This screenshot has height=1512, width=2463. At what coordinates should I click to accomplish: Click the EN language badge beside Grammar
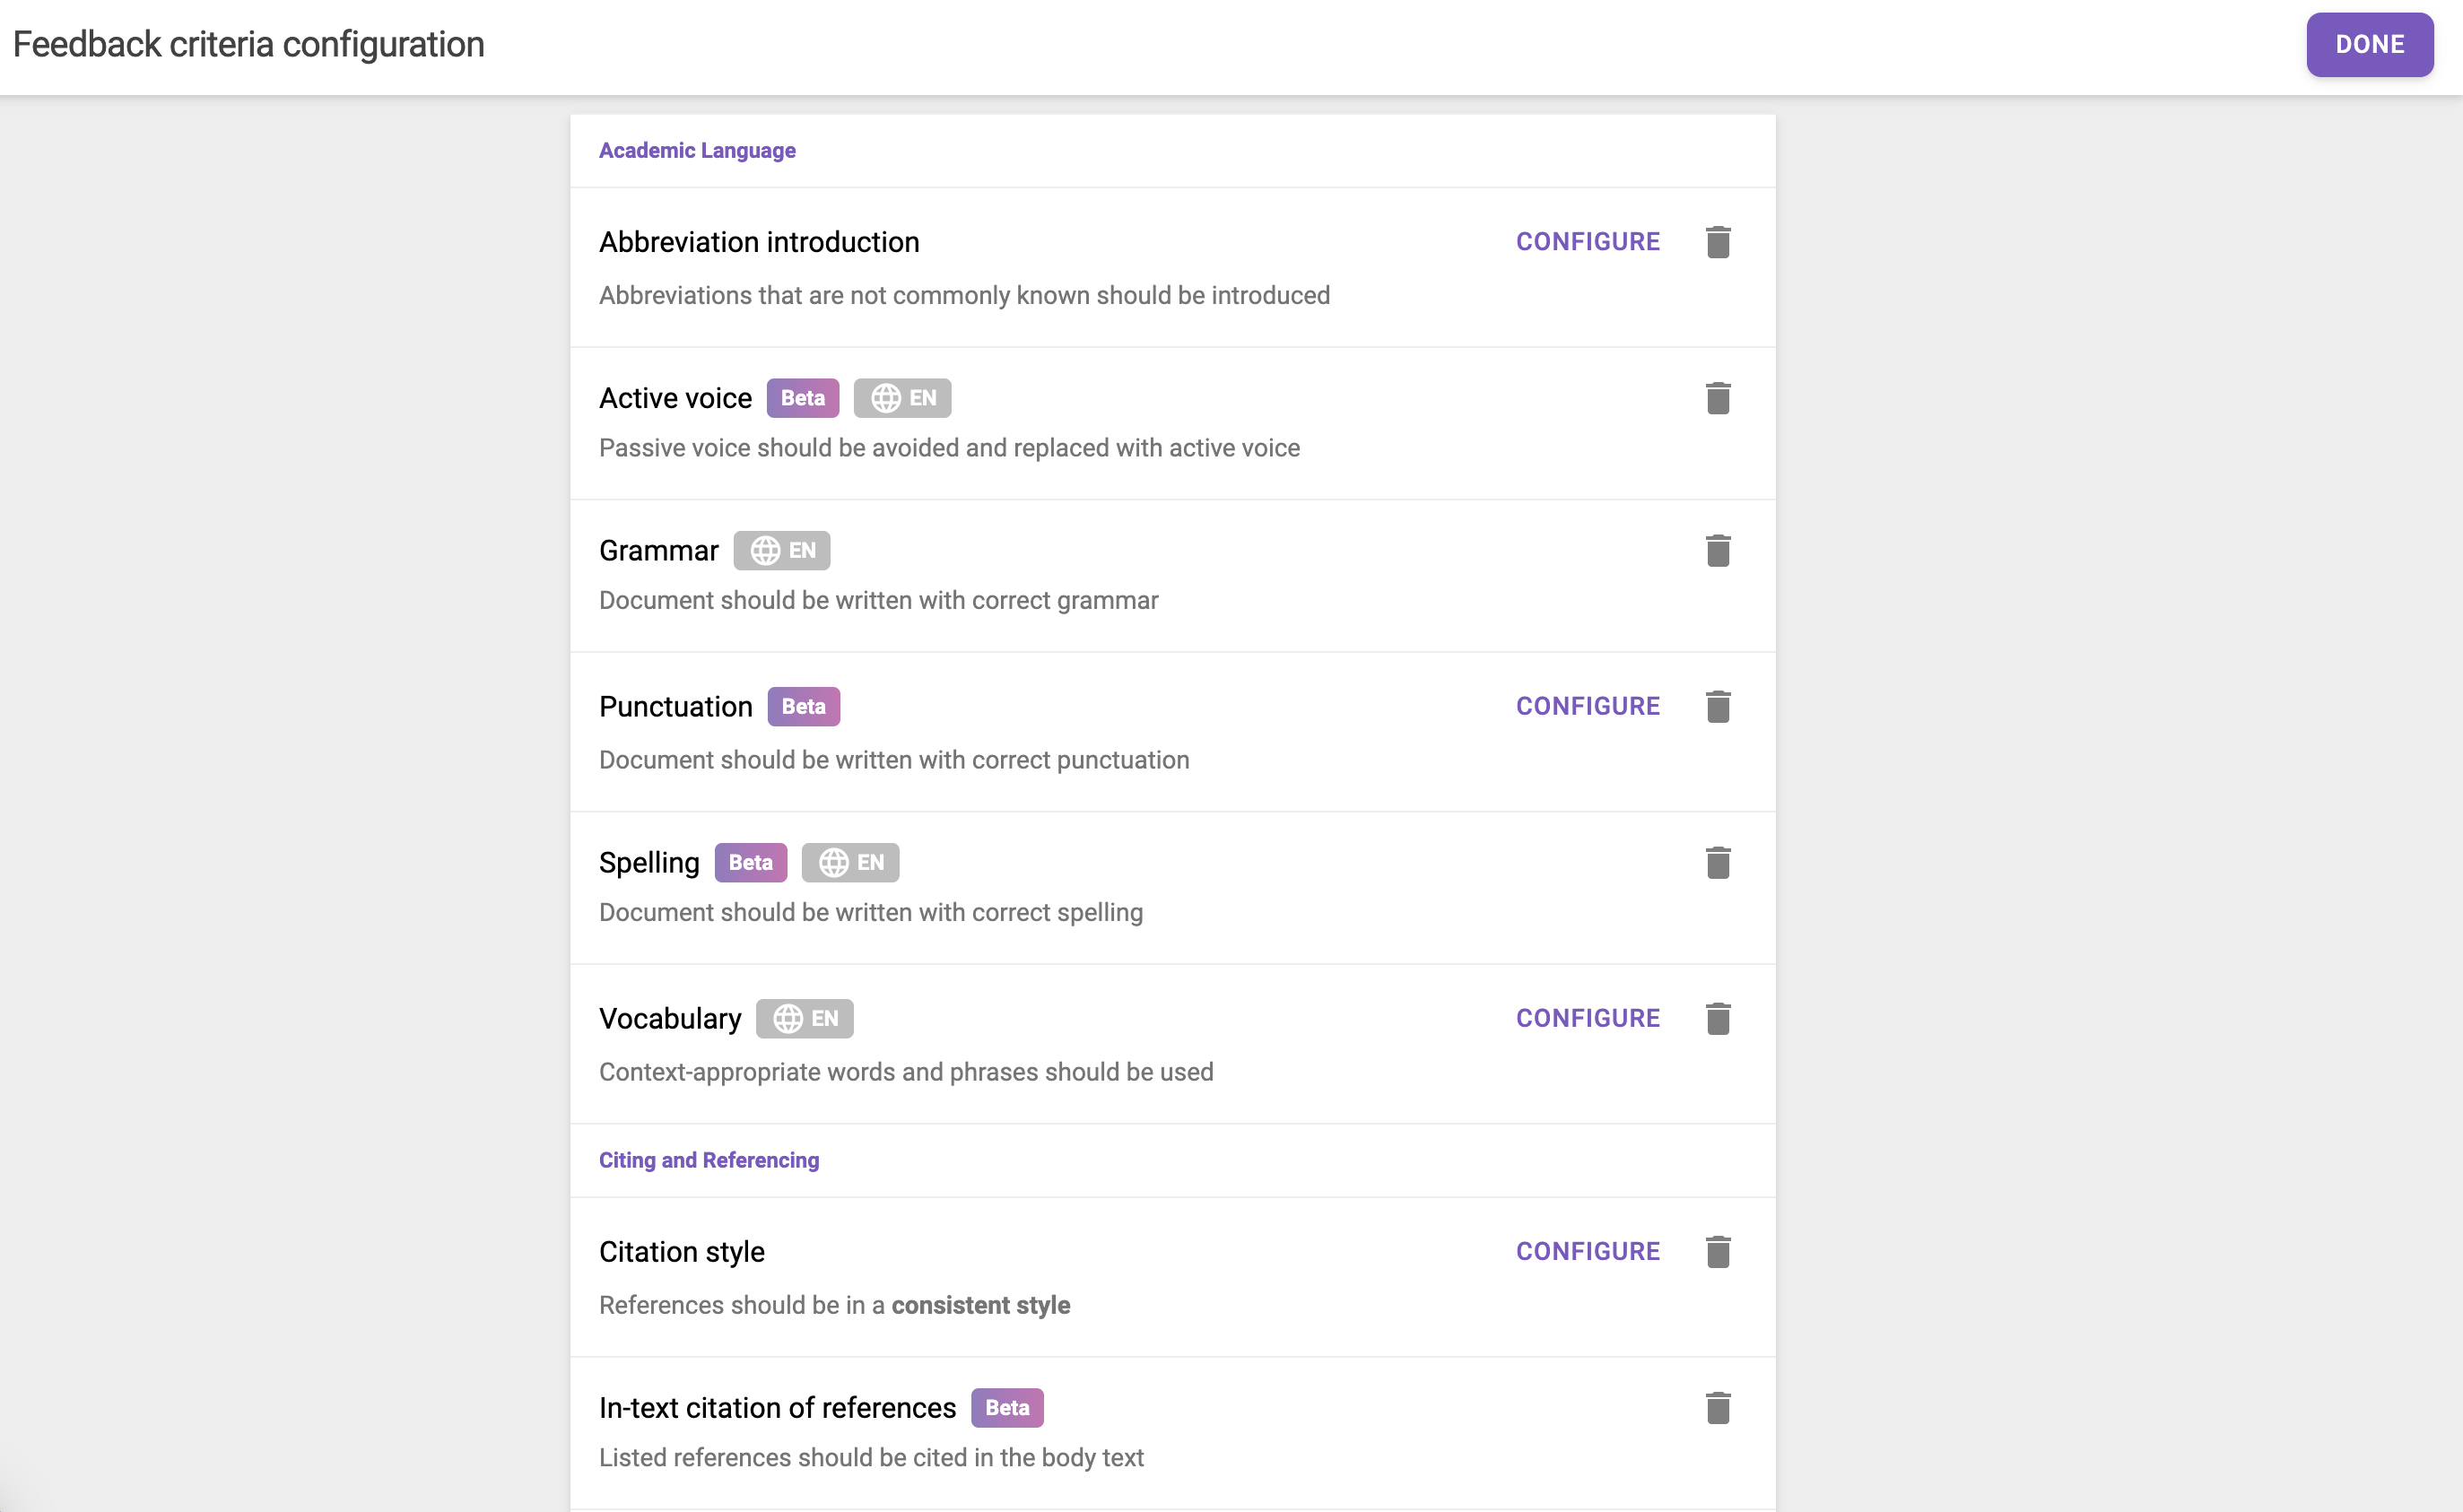pyautogui.click(x=782, y=551)
